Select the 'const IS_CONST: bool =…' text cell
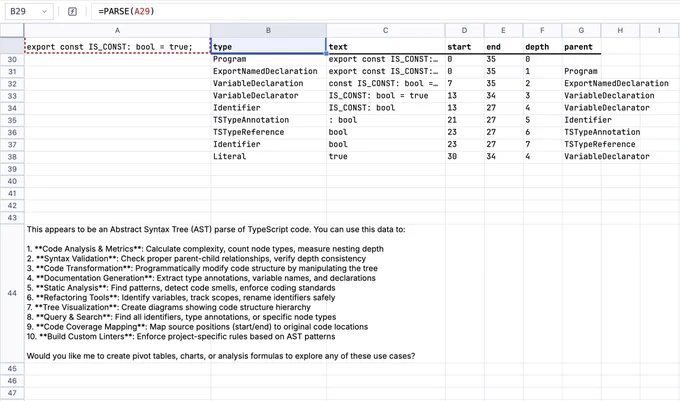 click(386, 84)
